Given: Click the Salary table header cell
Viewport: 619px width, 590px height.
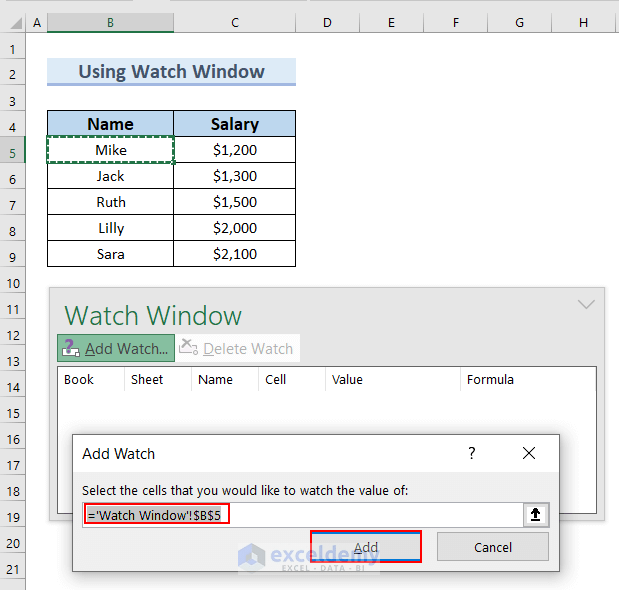Looking at the screenshot, I should [x=235, y=124].
